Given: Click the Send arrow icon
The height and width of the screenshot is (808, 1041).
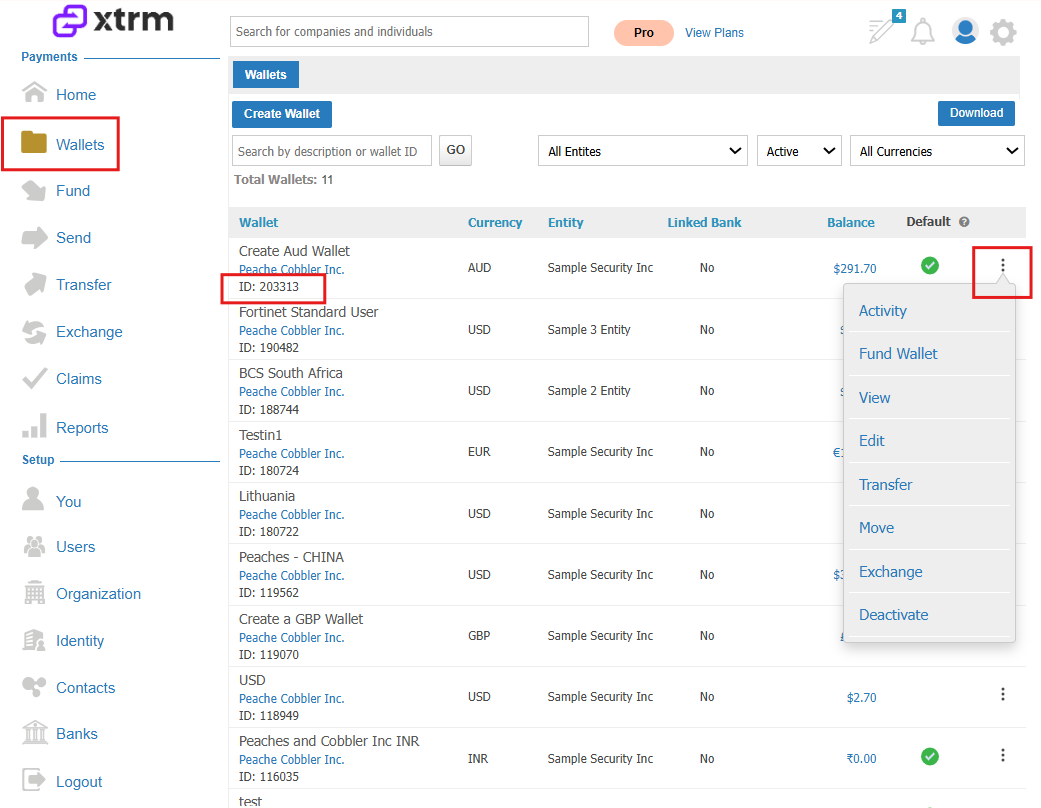Looking at the screenshot, I should 35,237.
